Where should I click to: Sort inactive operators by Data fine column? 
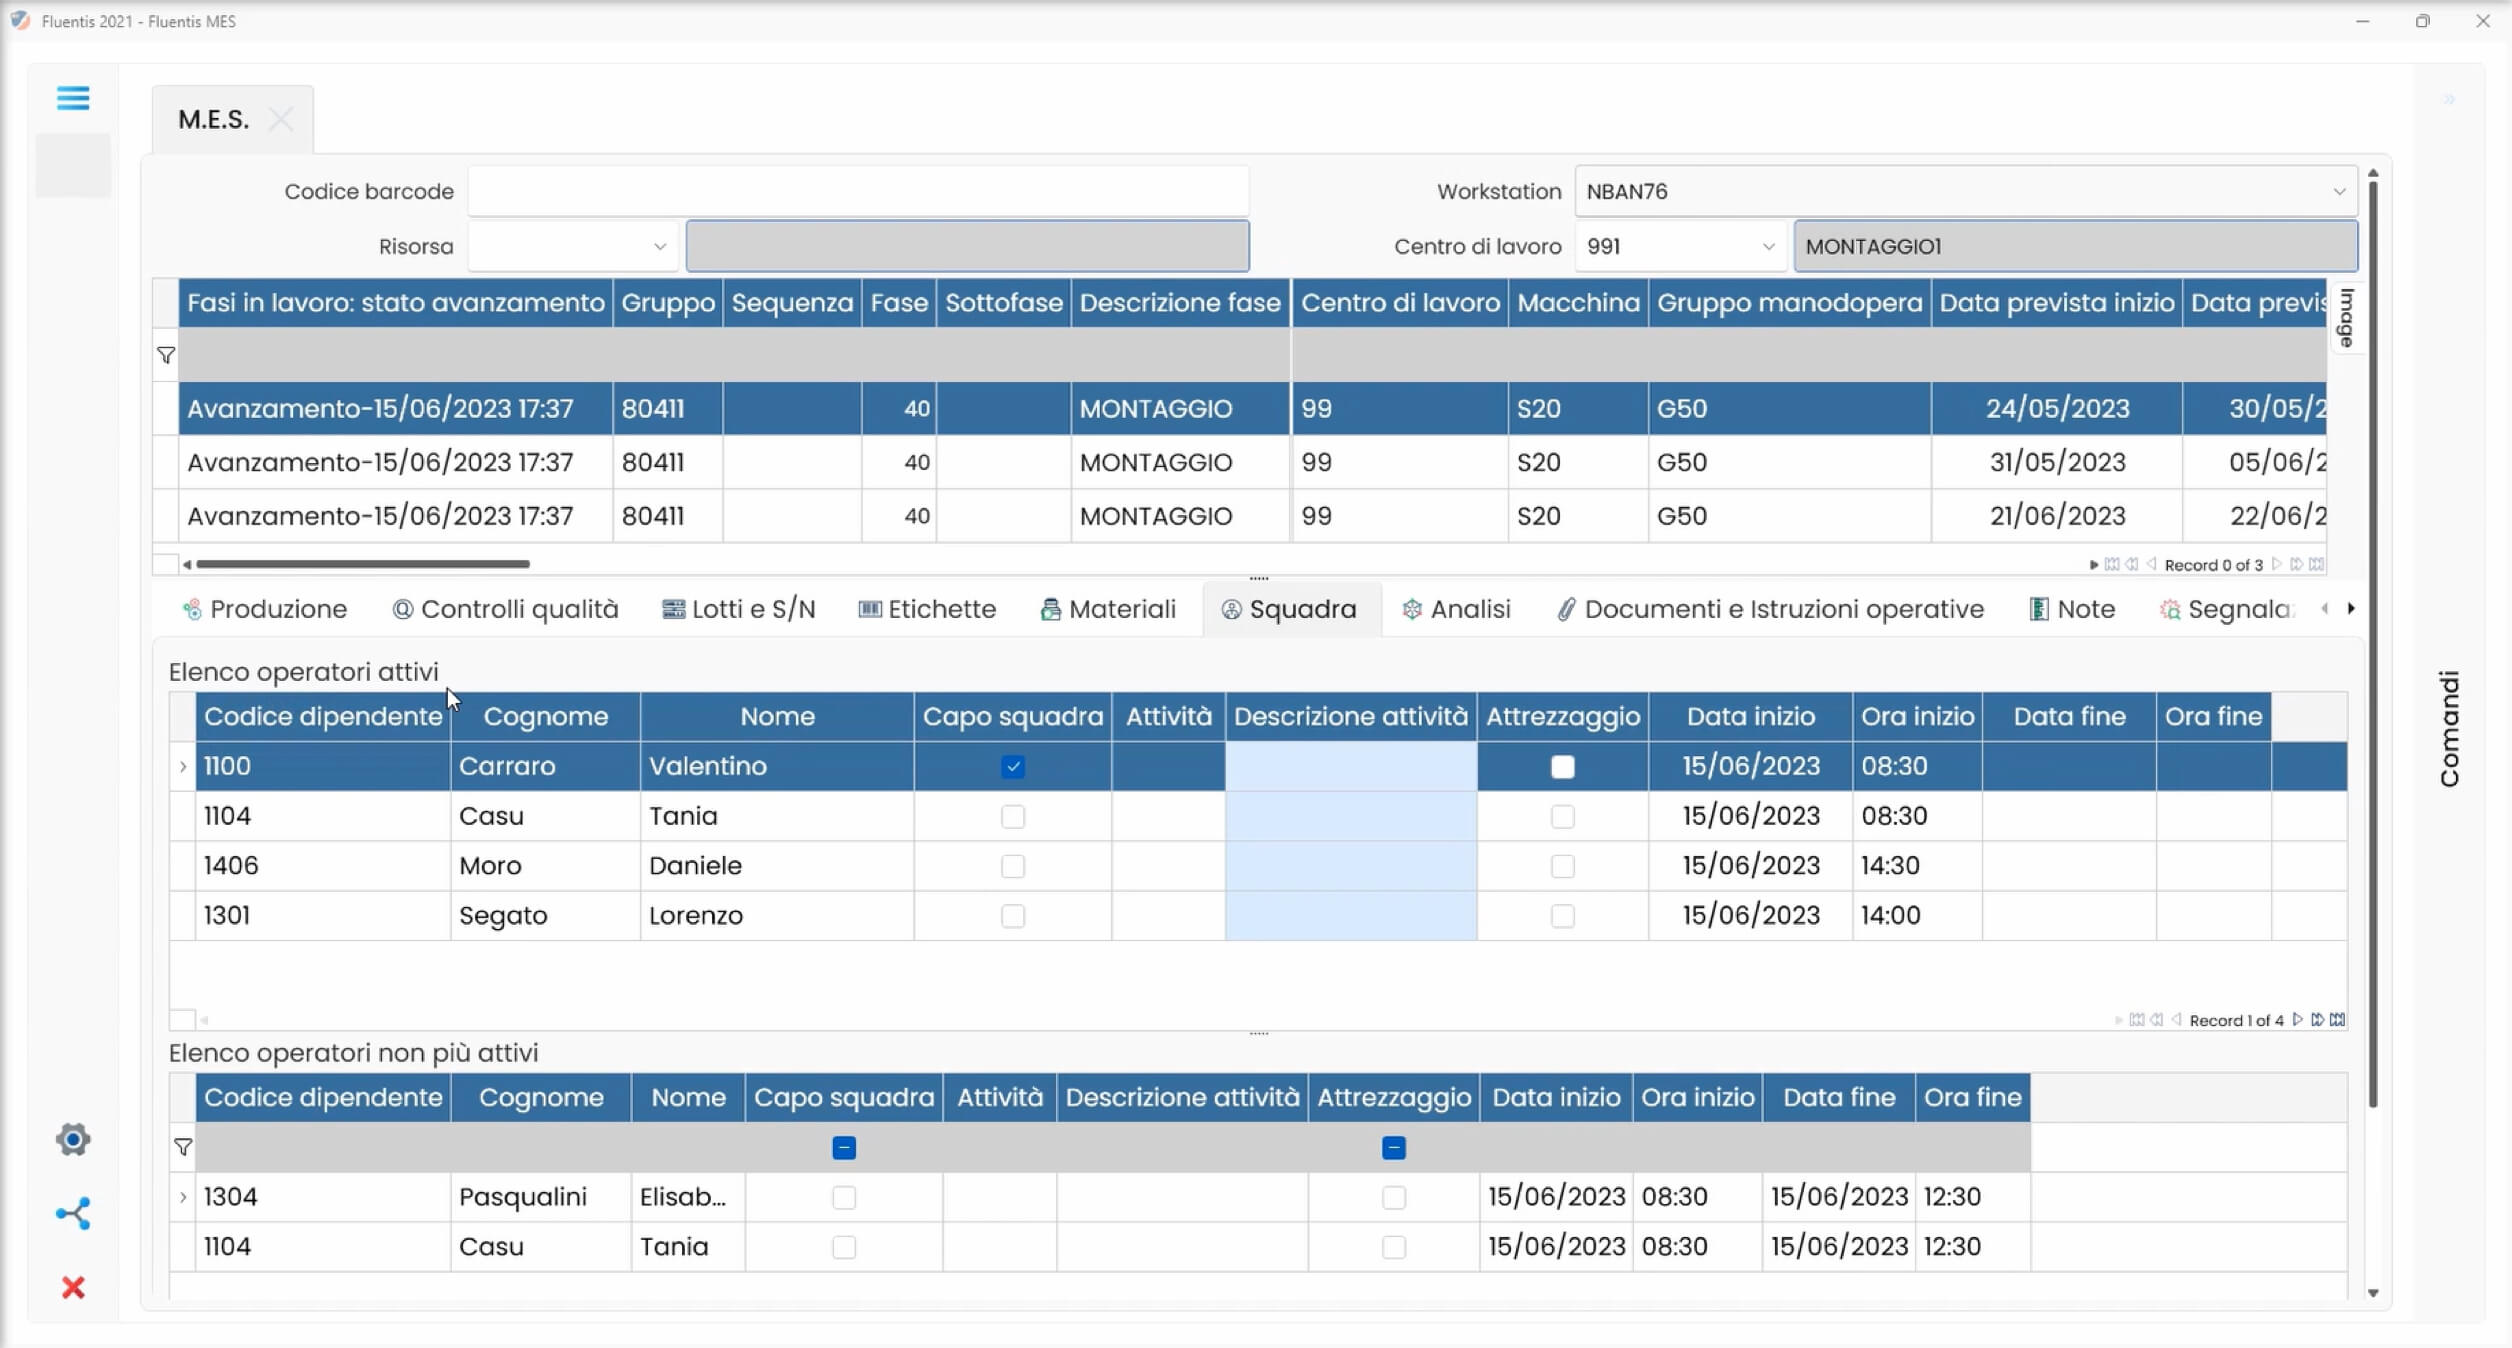tap(1839, 1098)
